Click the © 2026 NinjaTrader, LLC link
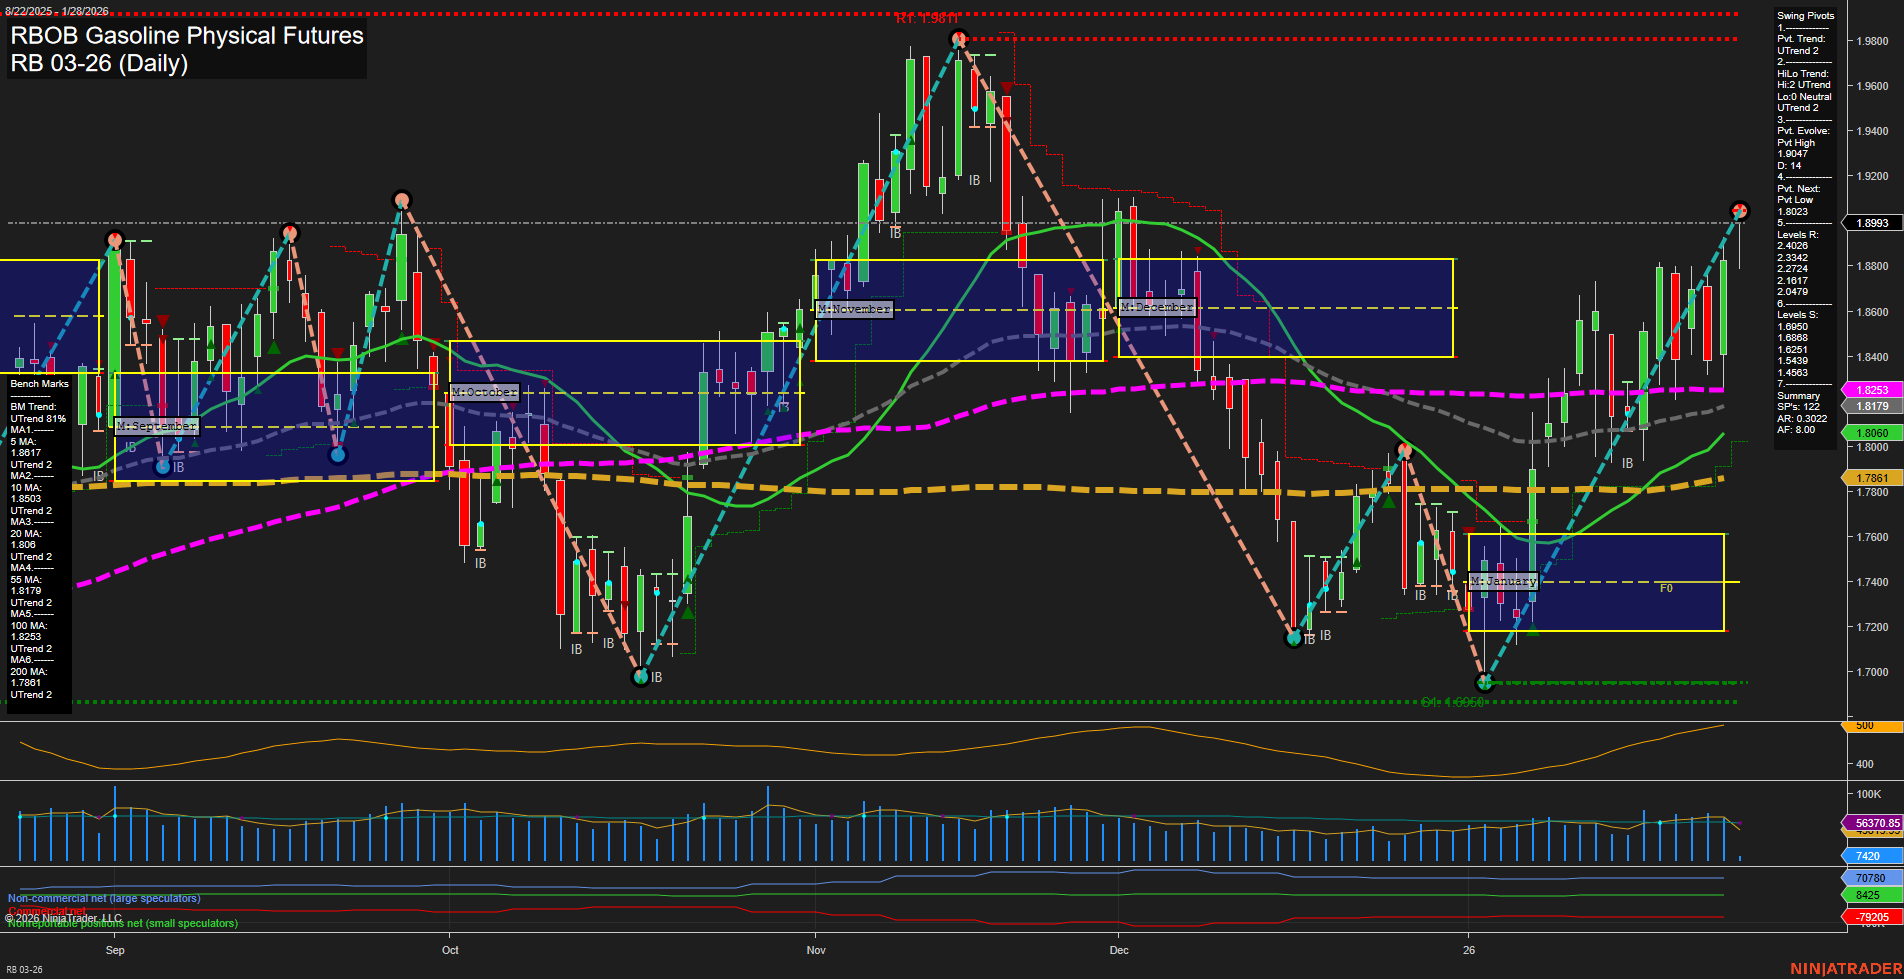 point(62,917)
